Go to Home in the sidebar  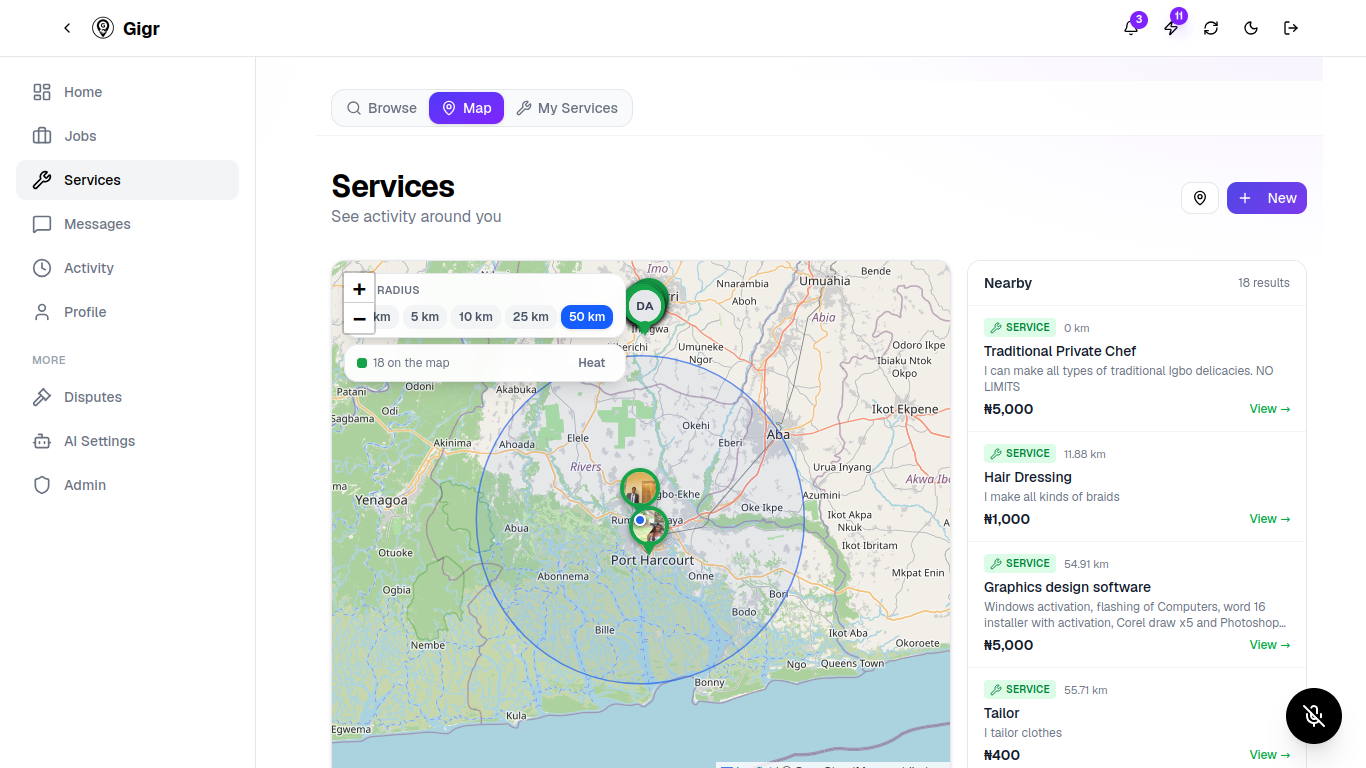click(x=127, y=92)
